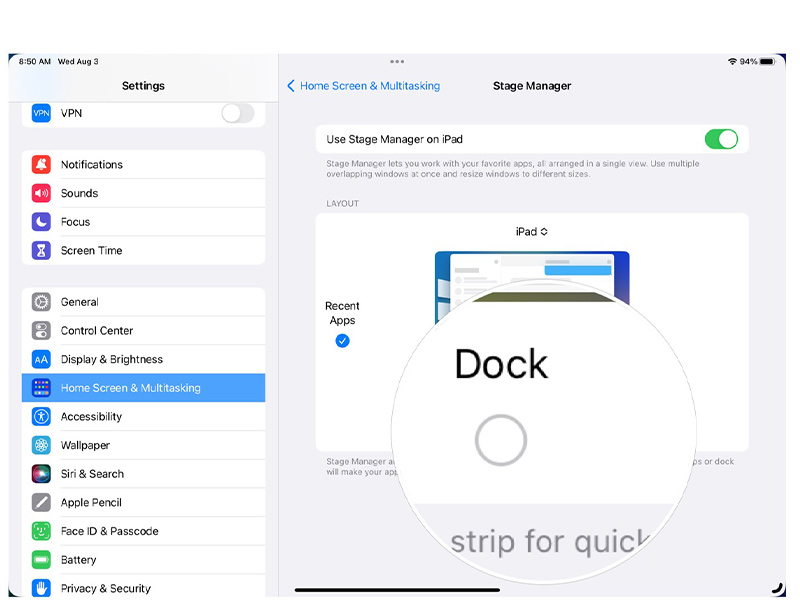Open Notifications settings
The height and width of the screenshot is (600, 800).
pos(143,164)
